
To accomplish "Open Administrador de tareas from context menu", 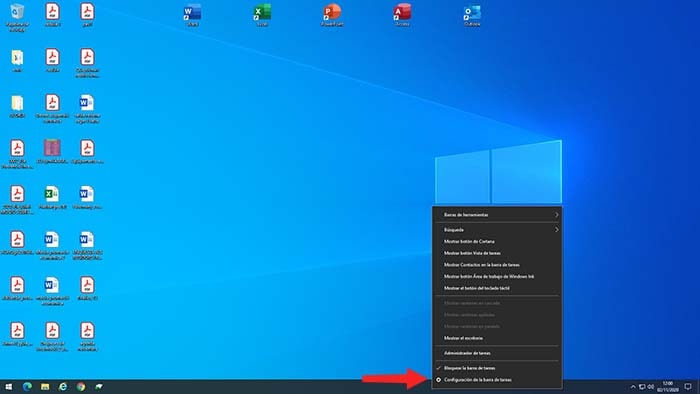I will (497, 353).
